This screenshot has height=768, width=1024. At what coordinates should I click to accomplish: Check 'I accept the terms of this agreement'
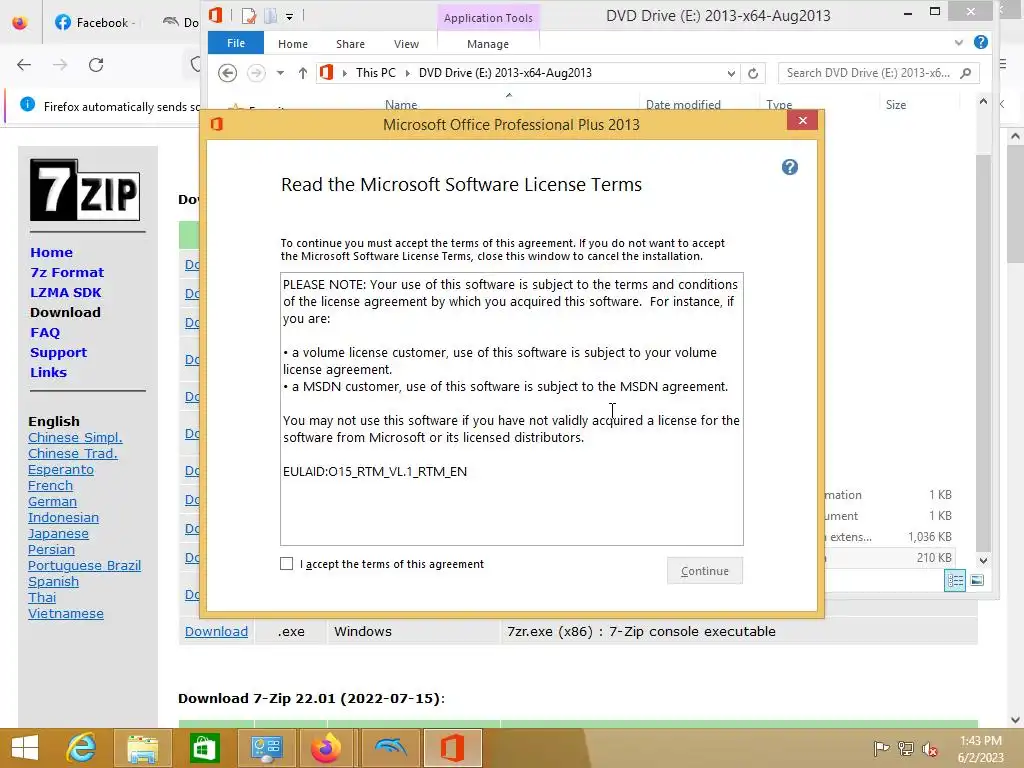[286, 564]
